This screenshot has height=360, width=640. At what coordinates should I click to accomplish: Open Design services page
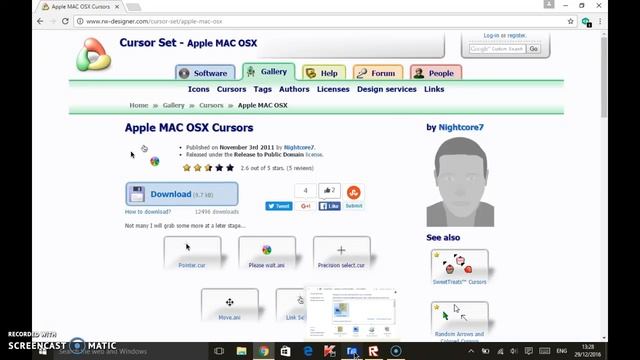387,89
